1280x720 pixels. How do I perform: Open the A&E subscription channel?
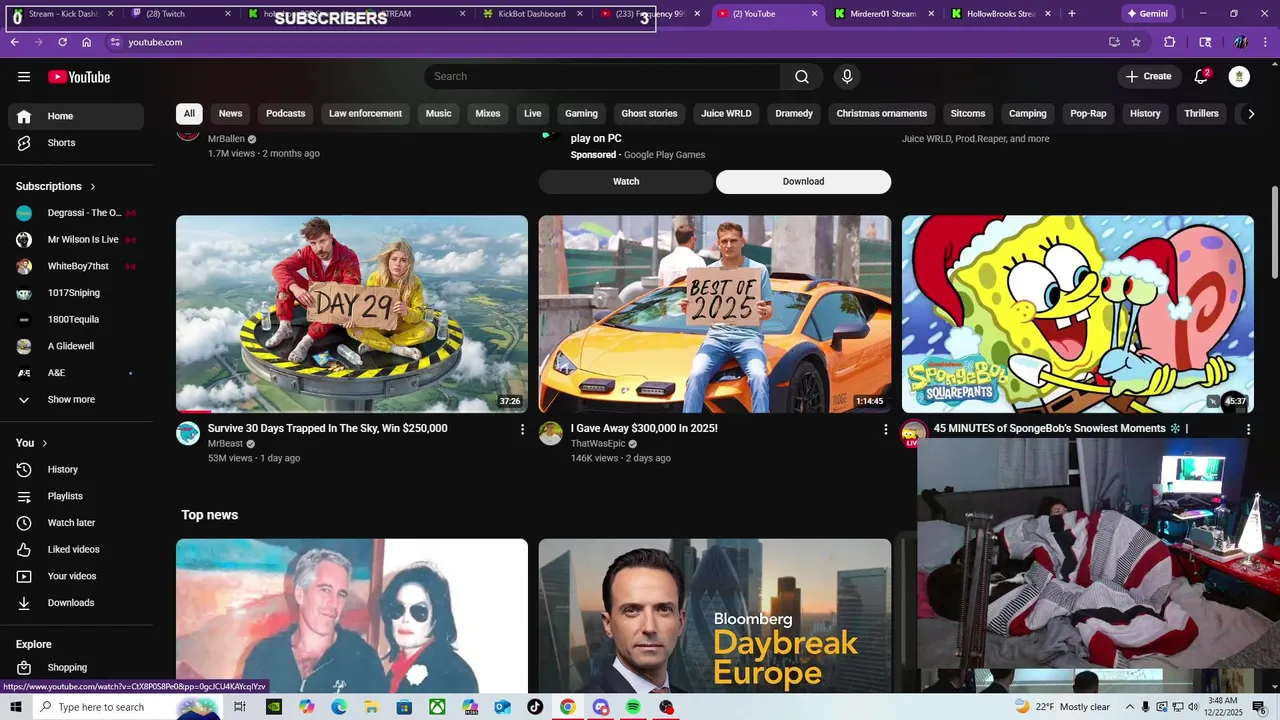tap(76, 373)
